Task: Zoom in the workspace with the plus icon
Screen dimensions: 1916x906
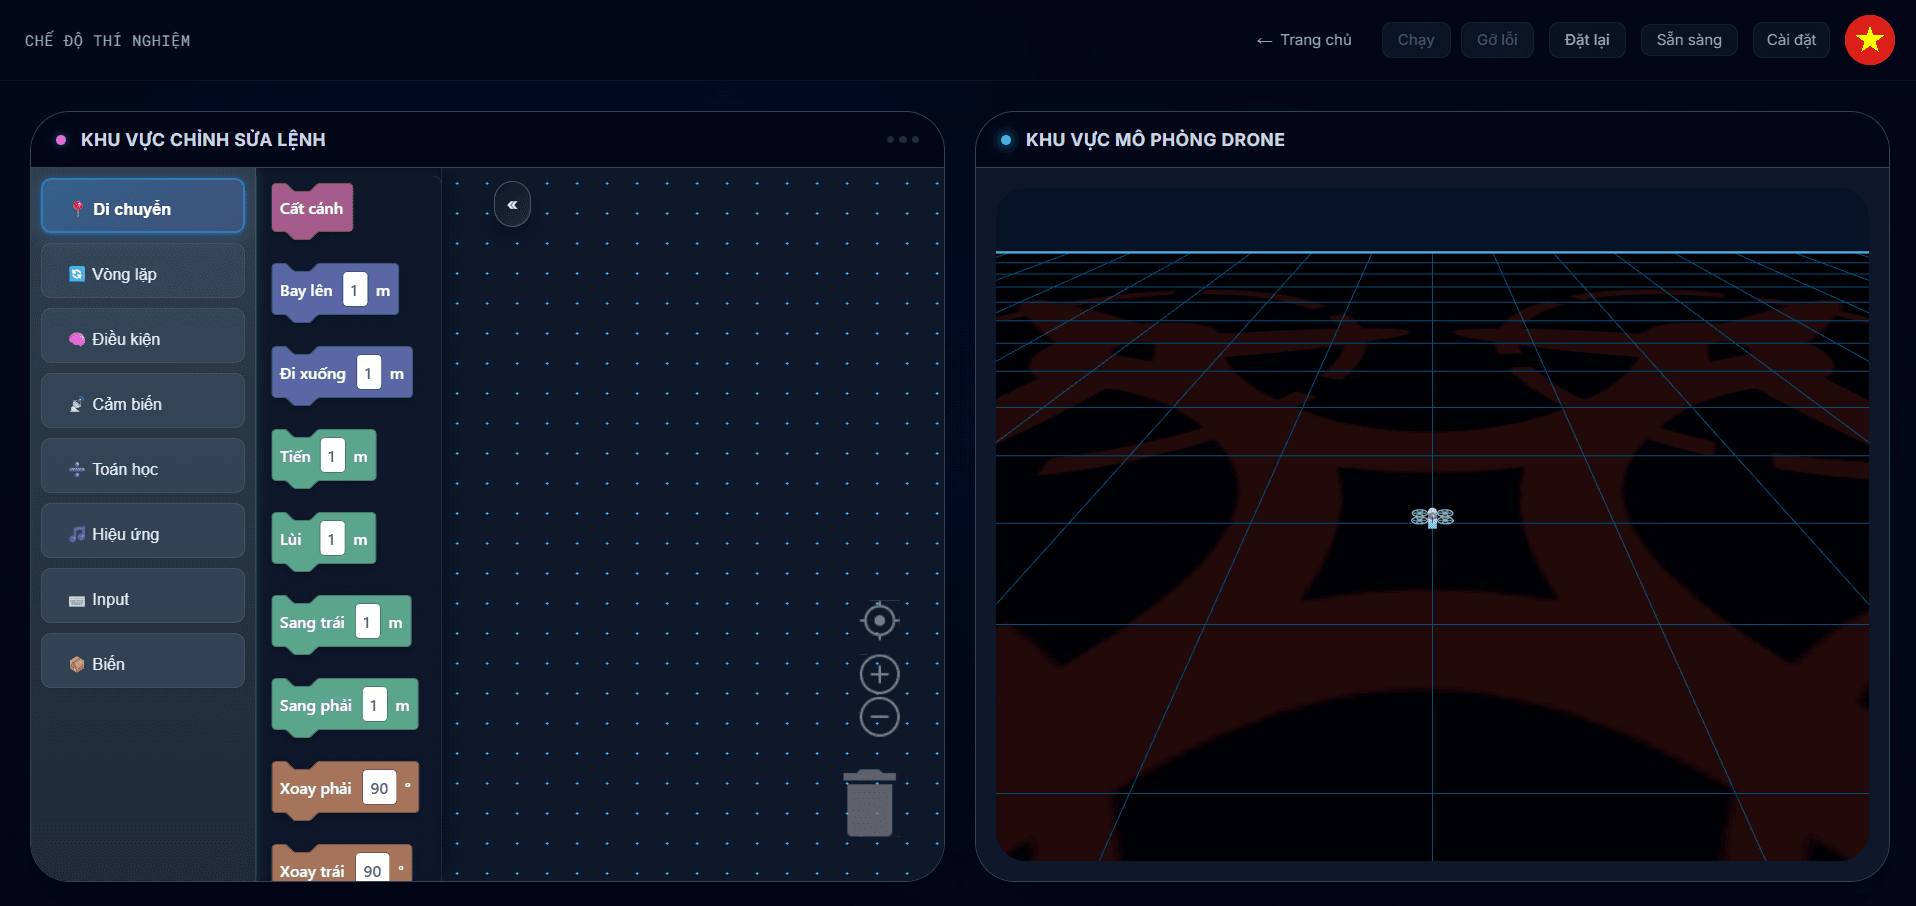Action: tap(880, 674)
